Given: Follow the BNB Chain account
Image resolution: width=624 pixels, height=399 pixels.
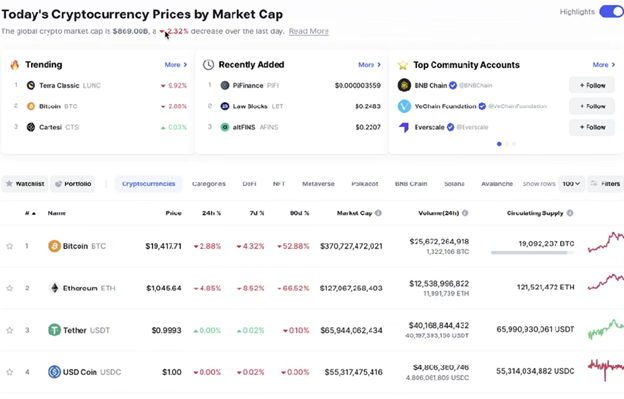Looking at the screenshot, I should [x=592, y=85].
